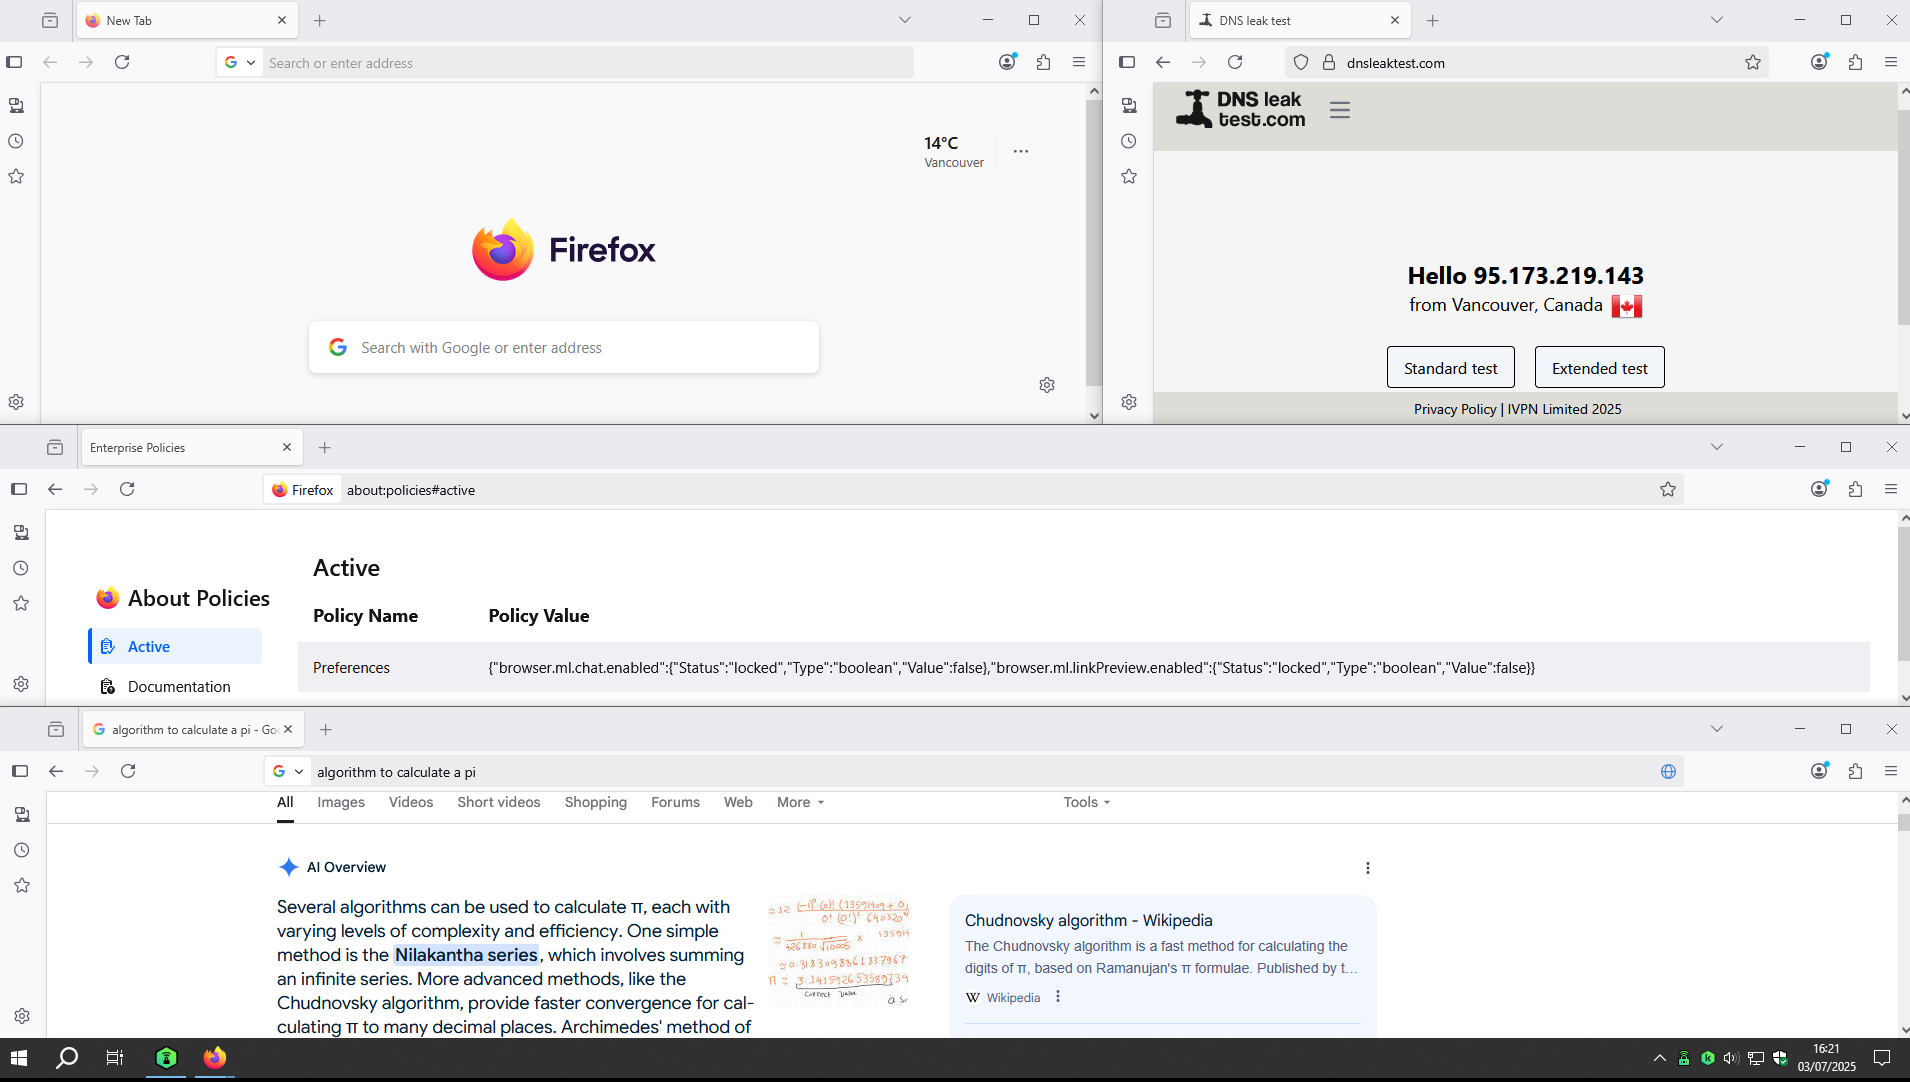Open Extensions in New Tab window
The width and height of the screenshot is (1910, 1082).
click(1043, 62)
